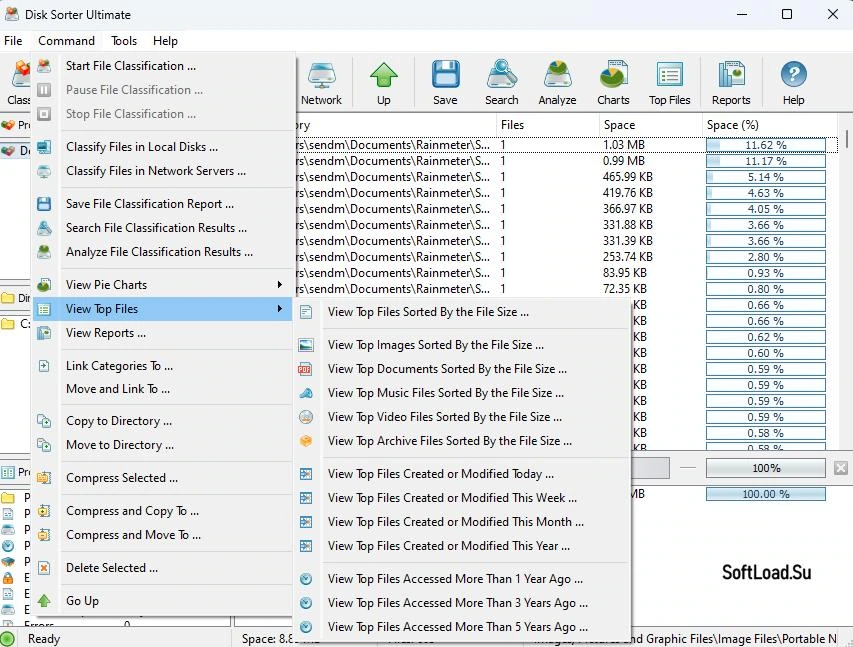853x647 pixels.
Task: Sort by the Space (%) column header
Action: pyautogui.click(x=770, y=125)
